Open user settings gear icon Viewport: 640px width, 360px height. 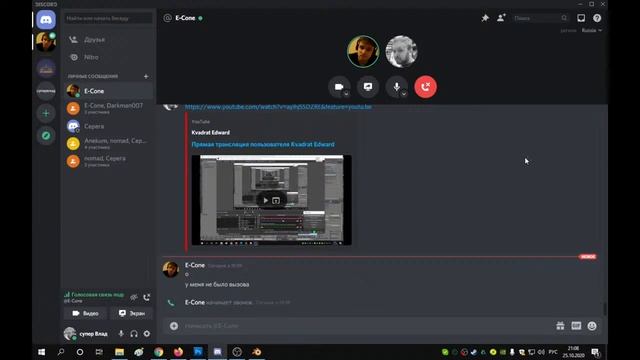pyautogui.click(x=147, y=333)
